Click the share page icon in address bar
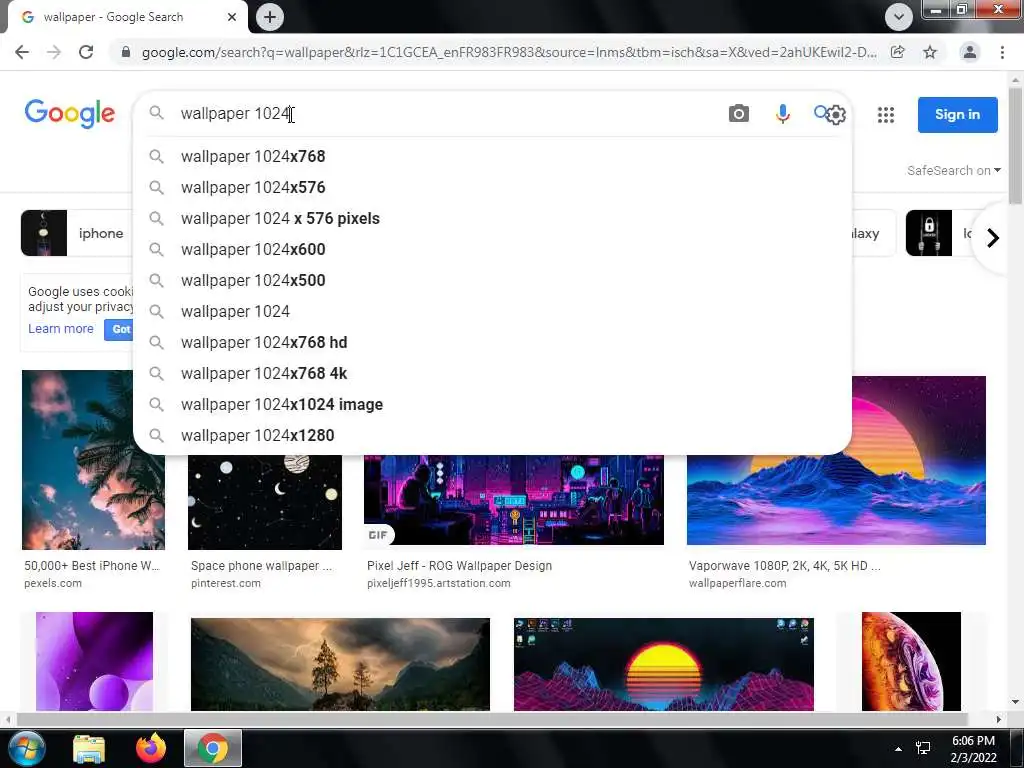 [898, 52]
